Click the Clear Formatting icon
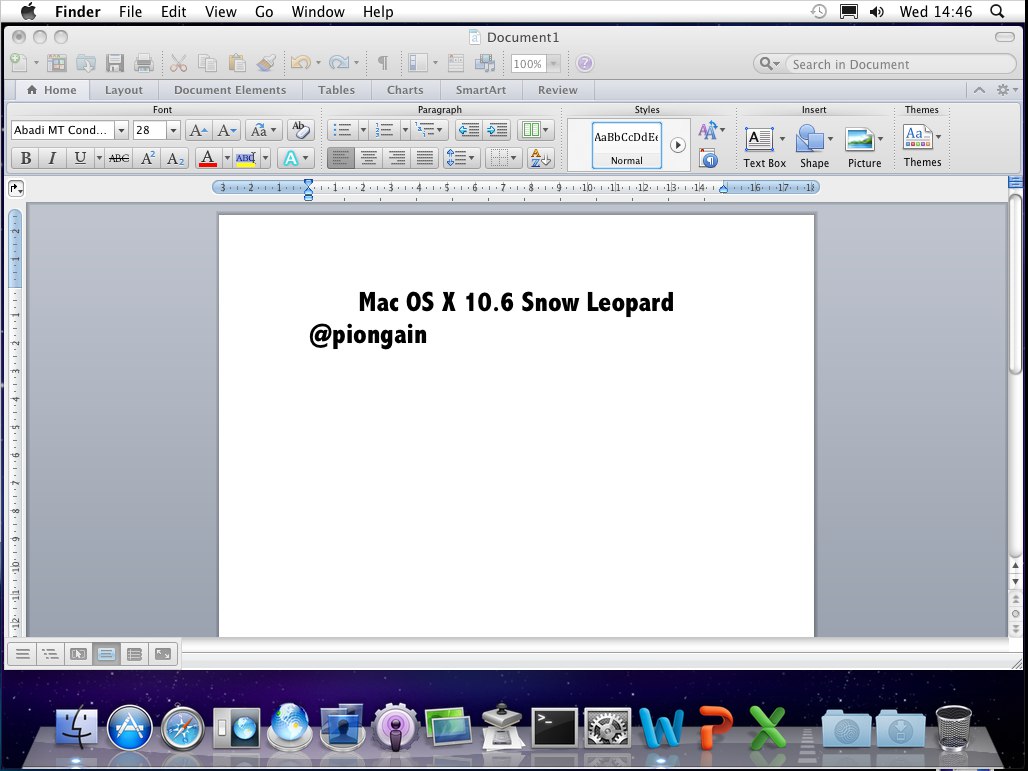This screenshot has width=1028, height=771. click(x=300, y=130)
